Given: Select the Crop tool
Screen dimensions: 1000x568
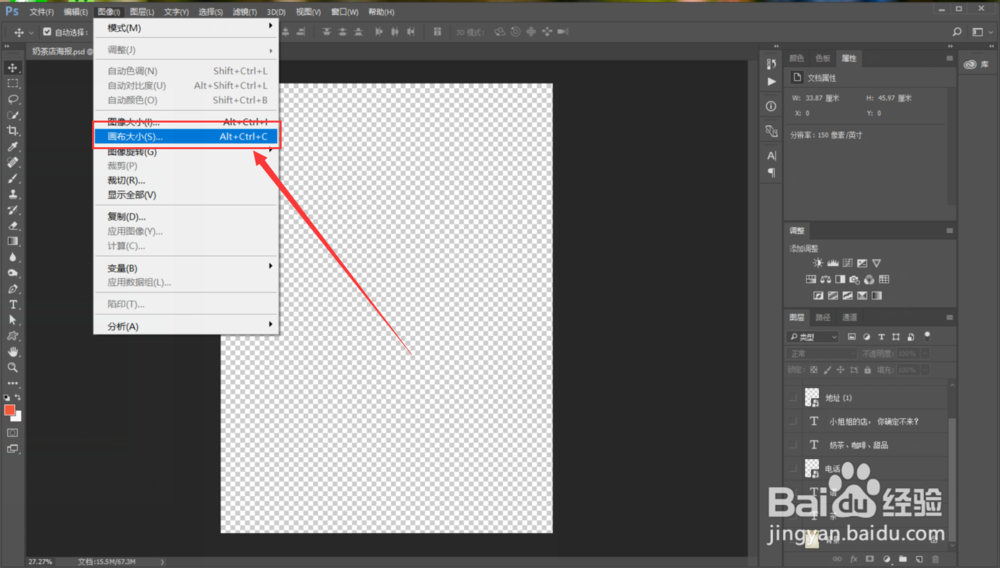Looking at the screenshot, I should (x=13, y=131).
